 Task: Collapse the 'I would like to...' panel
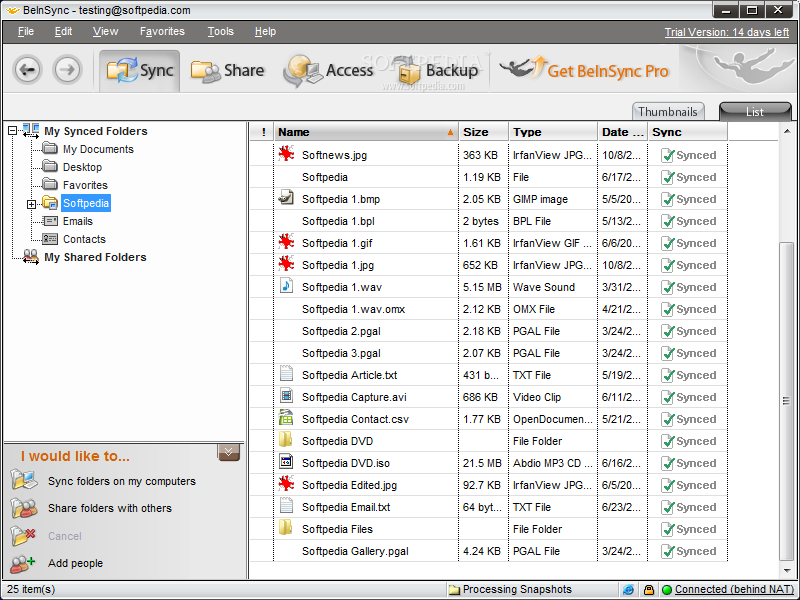229,452
